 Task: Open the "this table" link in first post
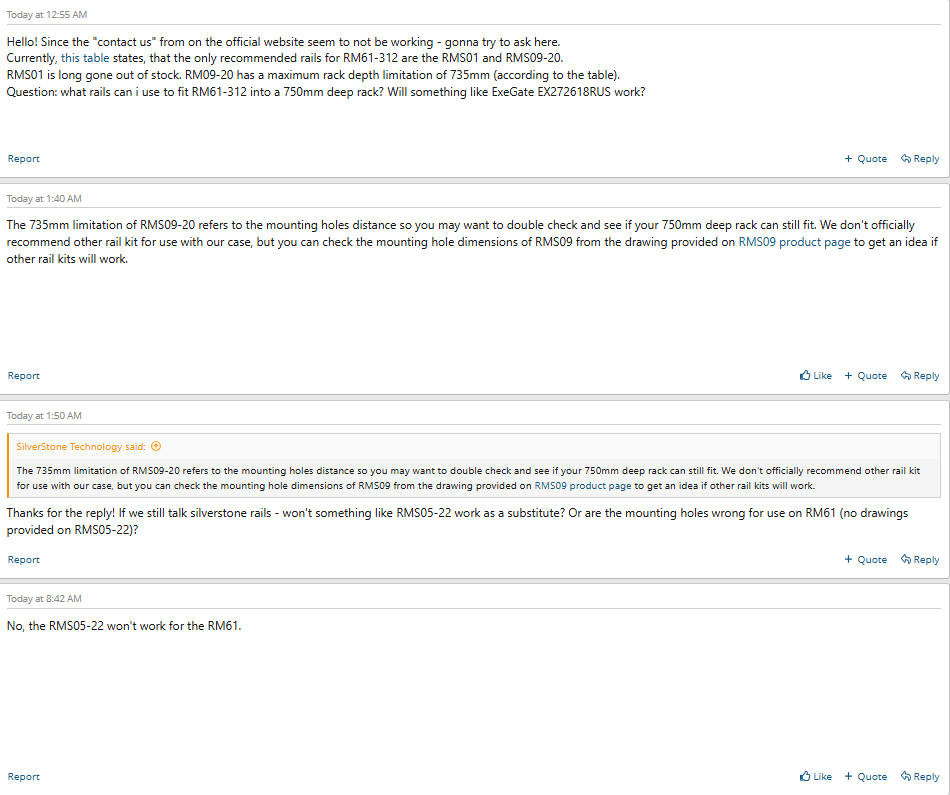click(85, 58)
